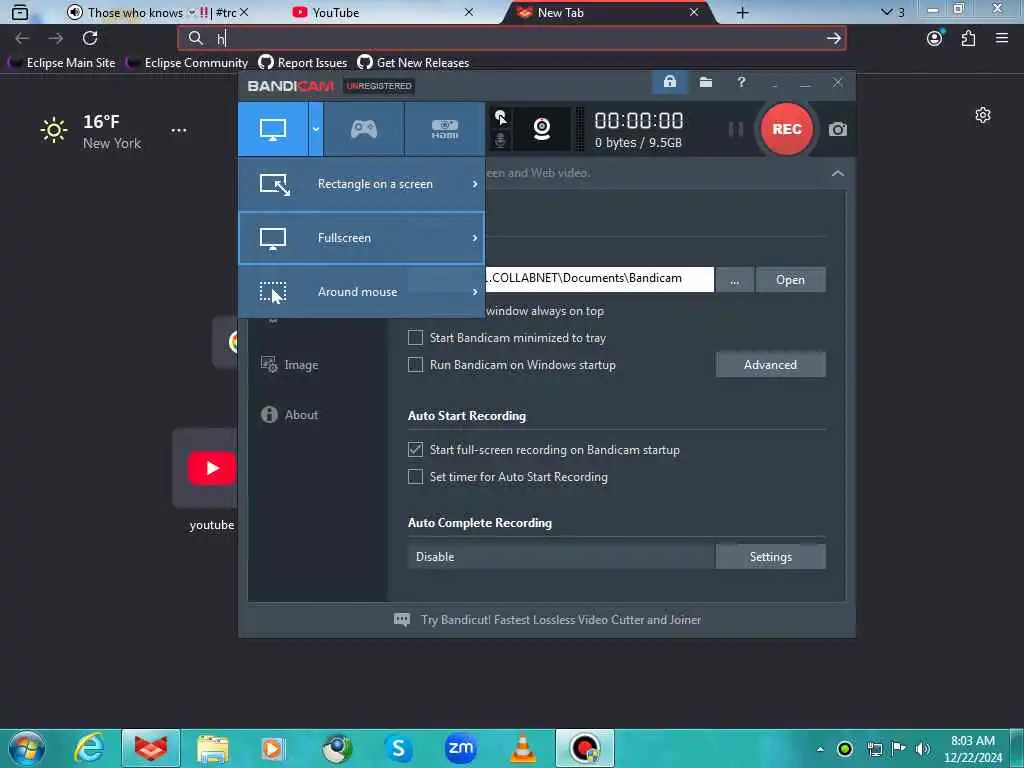Open Eclipse Main Site bookmark
This screenshot has width=1024, height=768.
[x=63, y=63]
